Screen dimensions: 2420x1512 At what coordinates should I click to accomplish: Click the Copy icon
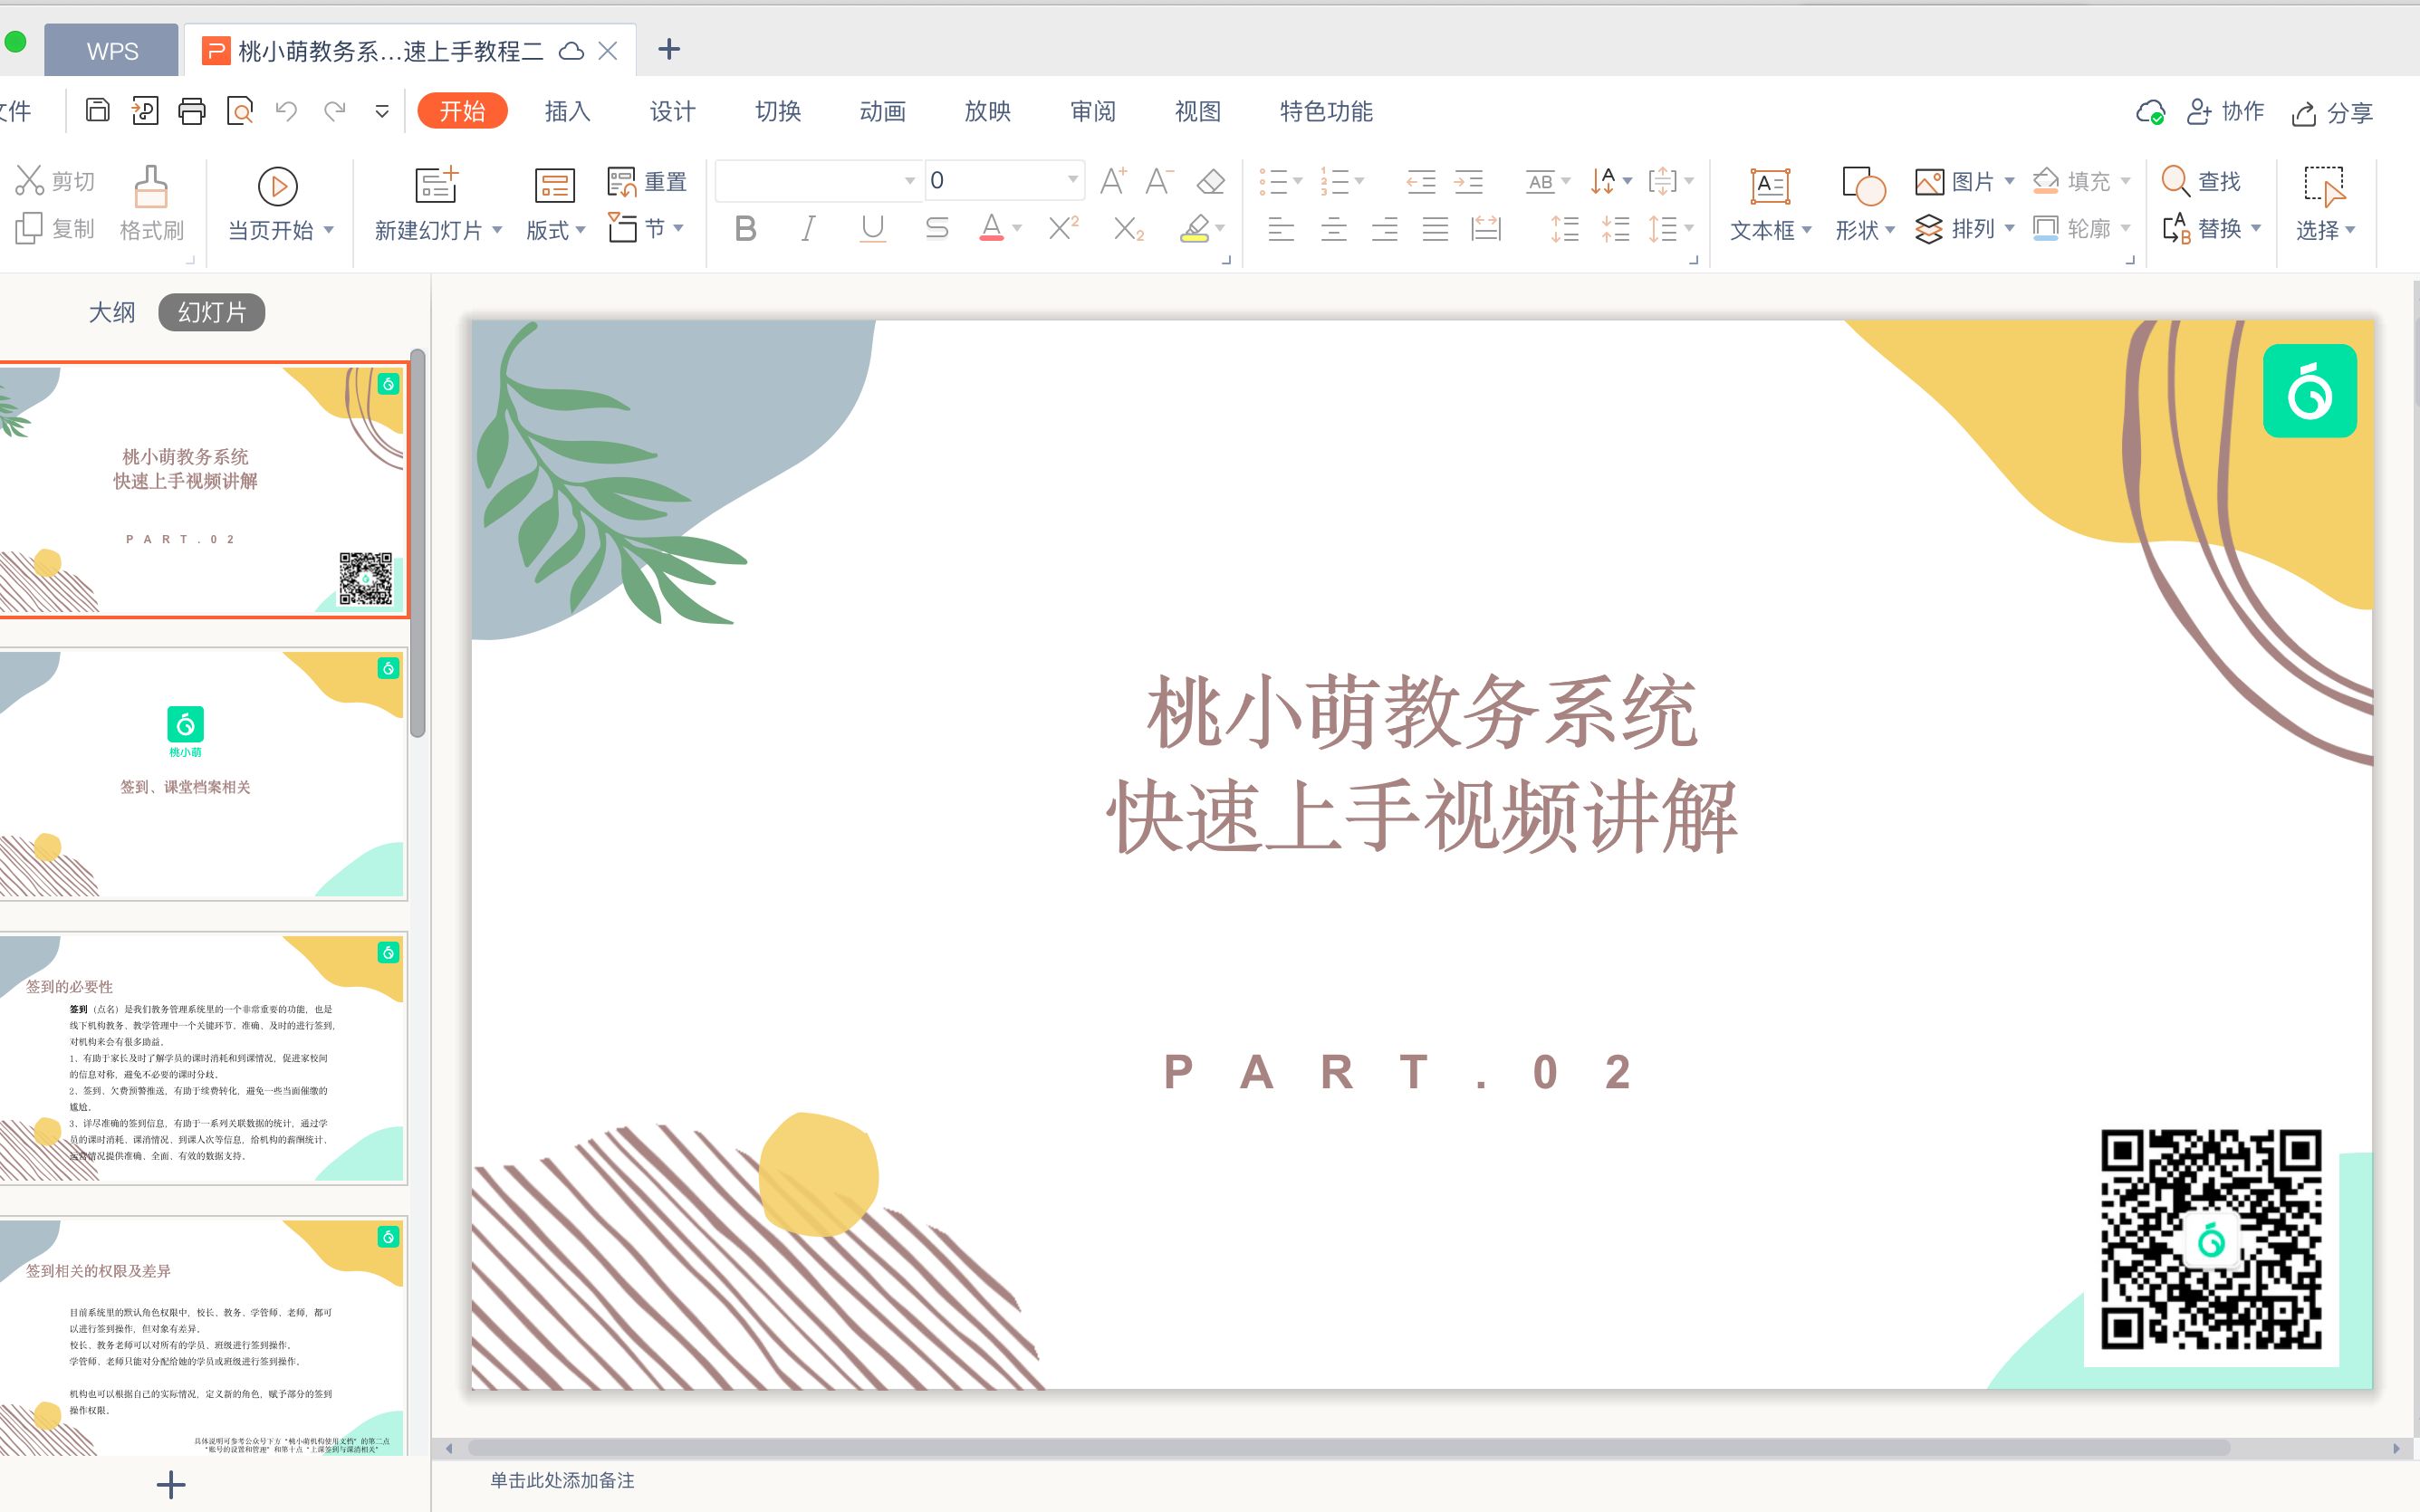tap(29, 229)
